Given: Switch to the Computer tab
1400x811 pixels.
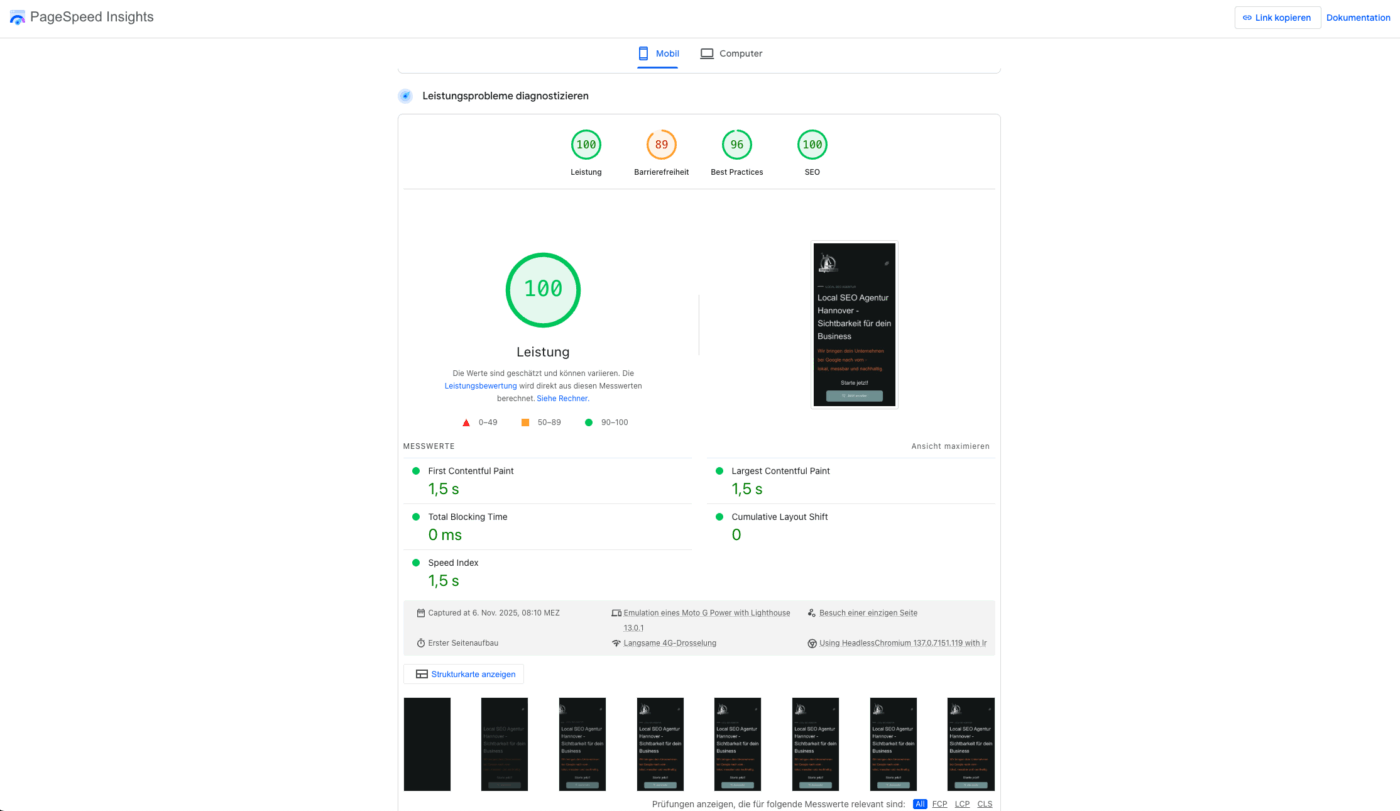Looking at the screenshot, I should [731, 53].
